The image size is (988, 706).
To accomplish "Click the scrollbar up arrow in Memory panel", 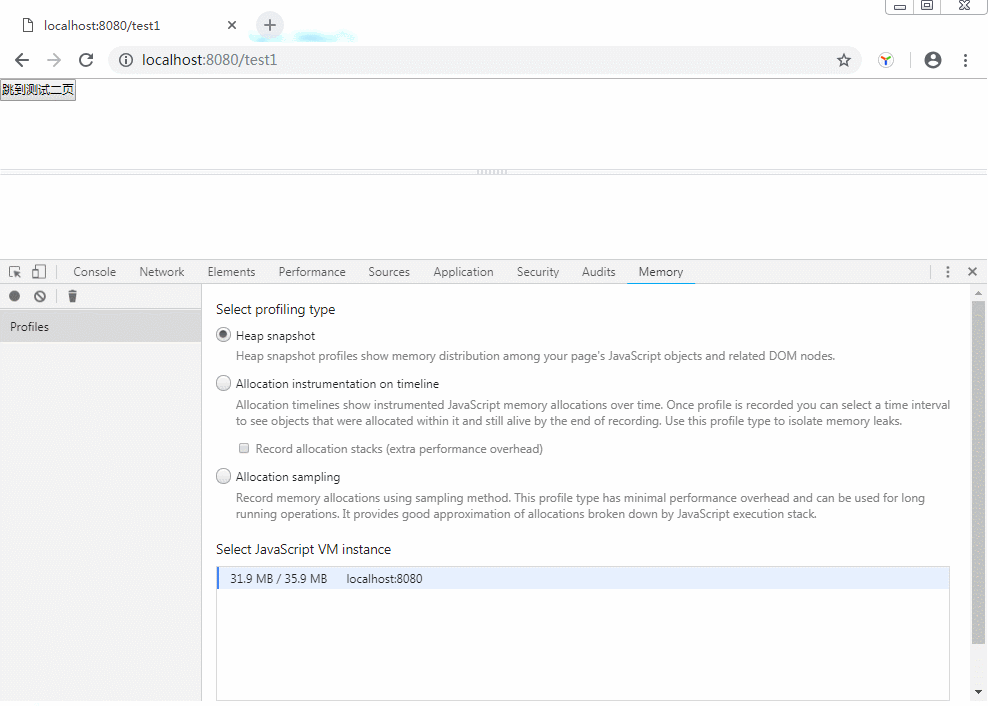I will (978, 293).
